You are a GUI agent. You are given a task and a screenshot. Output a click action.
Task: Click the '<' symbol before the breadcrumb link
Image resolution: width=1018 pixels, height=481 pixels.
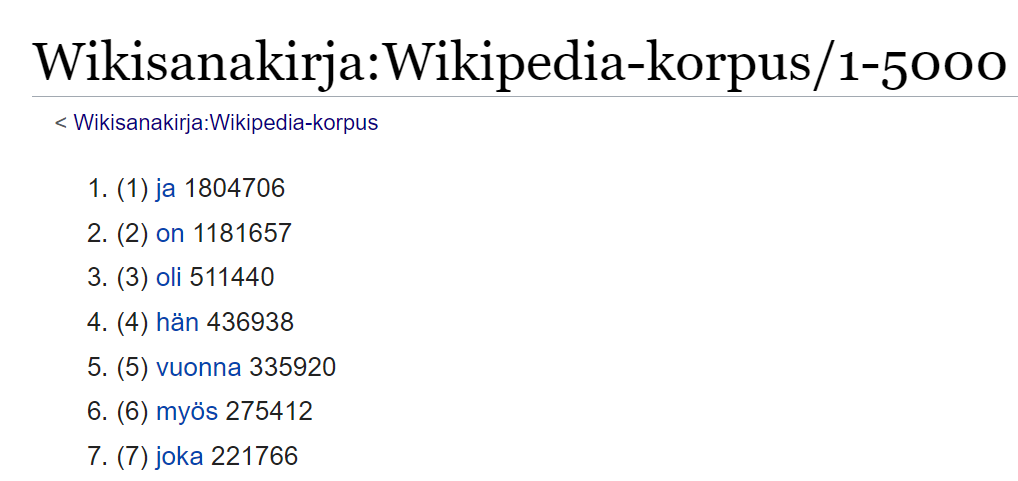tap(61, 122)
